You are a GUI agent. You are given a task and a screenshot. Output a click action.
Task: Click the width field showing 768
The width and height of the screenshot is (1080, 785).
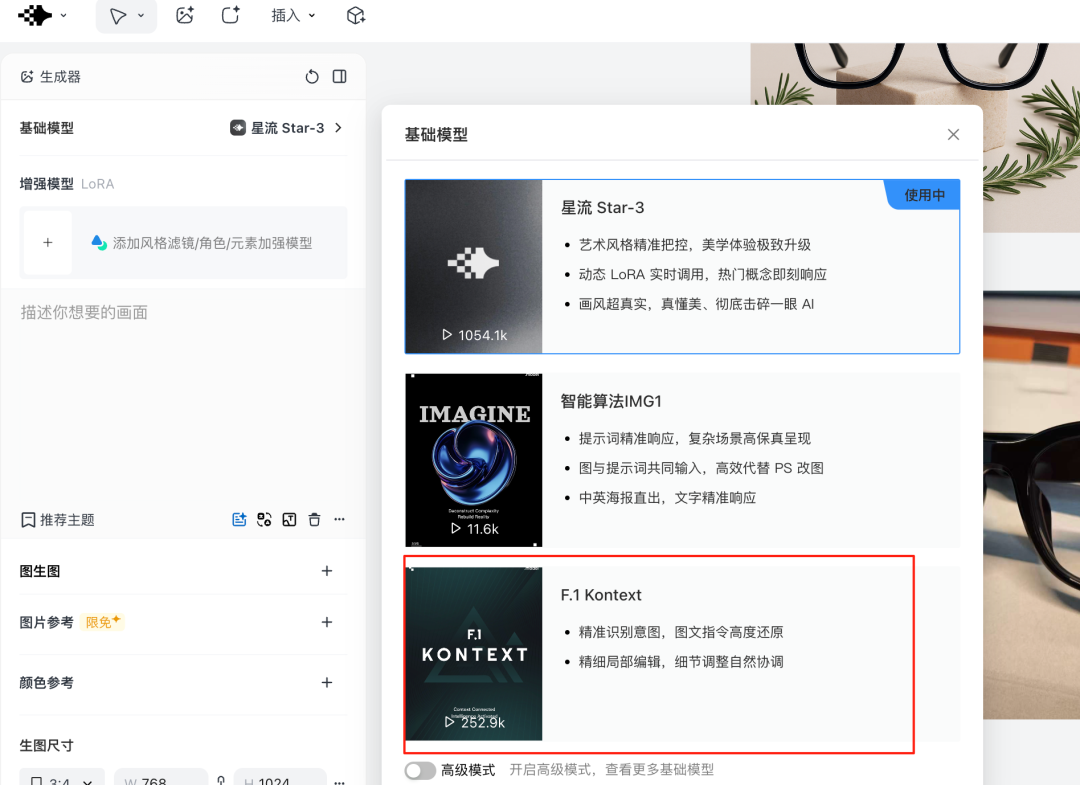160,778
